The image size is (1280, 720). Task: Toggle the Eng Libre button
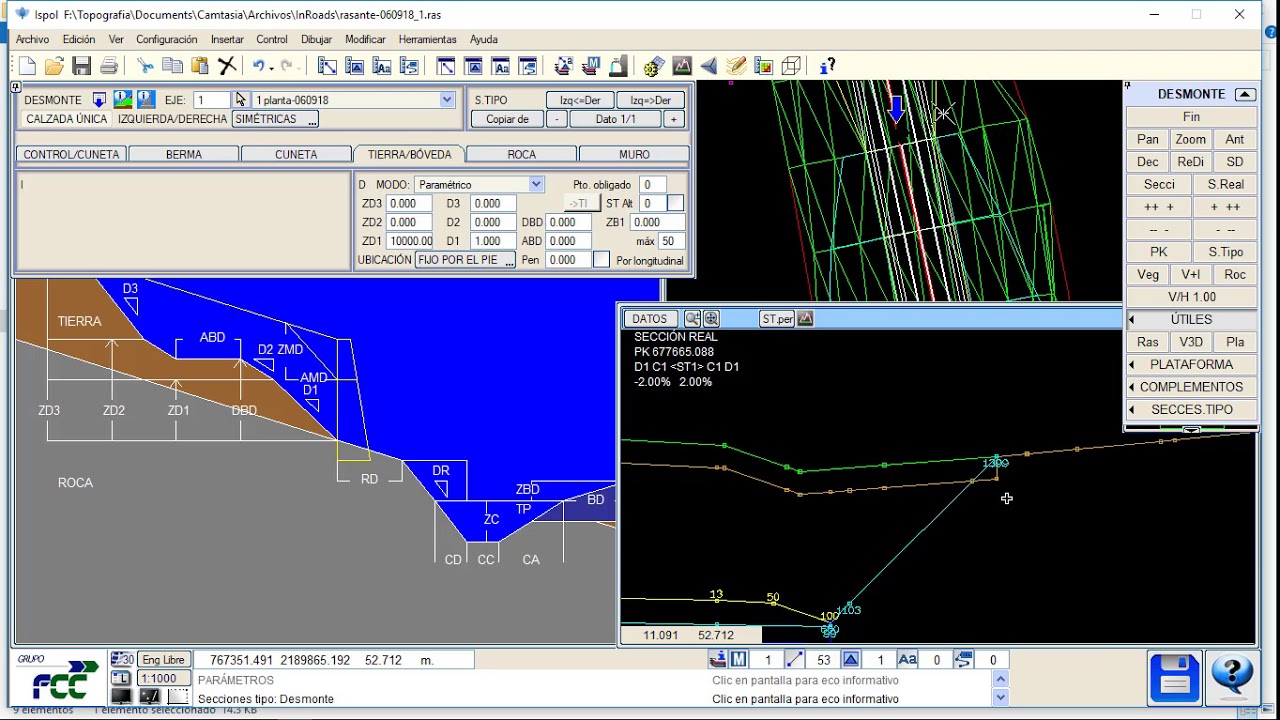(x=163, y=660)
